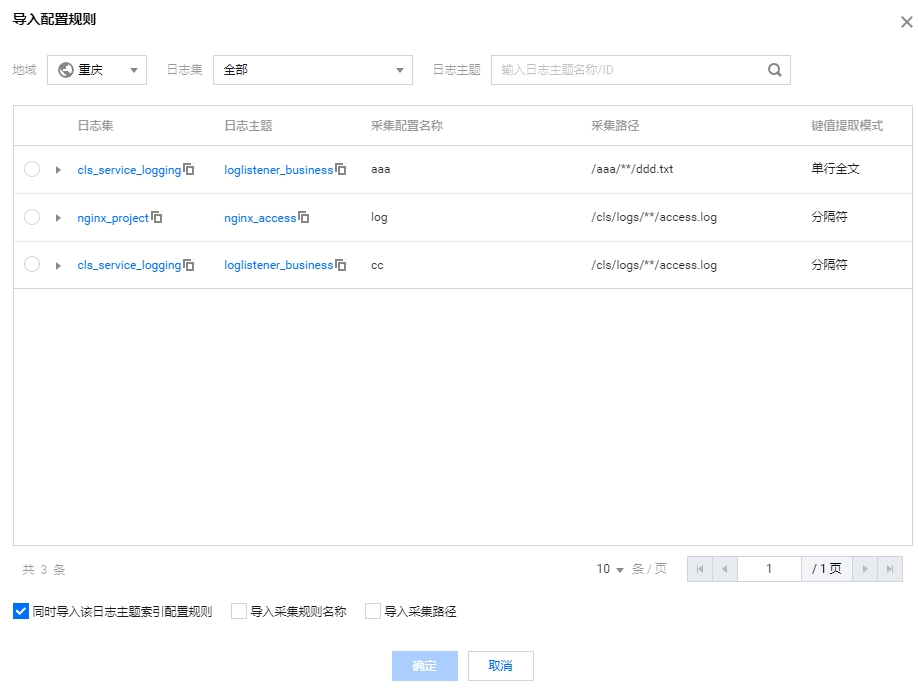The height and width of the screenshot is (693, 918).
Task: Open the 10 items per page selector
Action: click(x=610, y=569)
